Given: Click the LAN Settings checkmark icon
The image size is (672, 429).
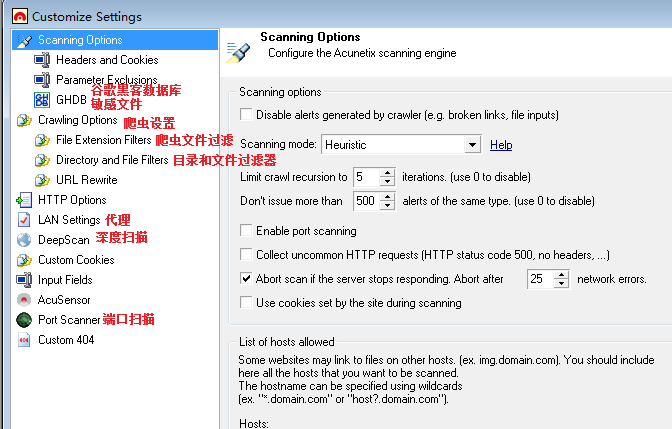Looking at the screenshot, I should (x=24, y=220).
